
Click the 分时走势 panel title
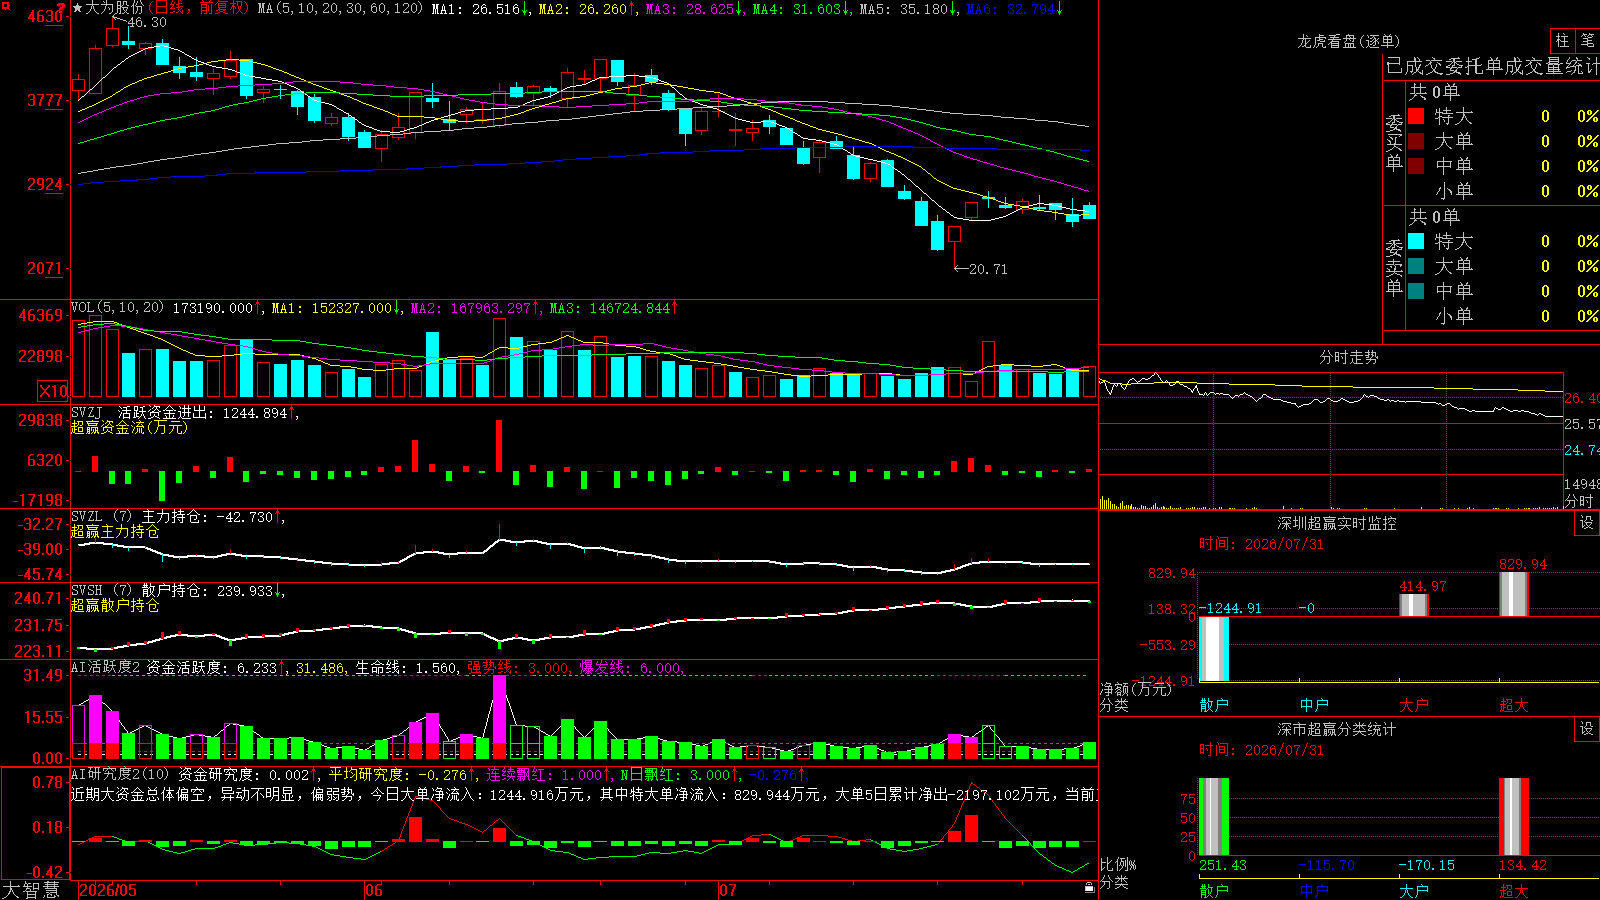click(x=1348, y=357)
